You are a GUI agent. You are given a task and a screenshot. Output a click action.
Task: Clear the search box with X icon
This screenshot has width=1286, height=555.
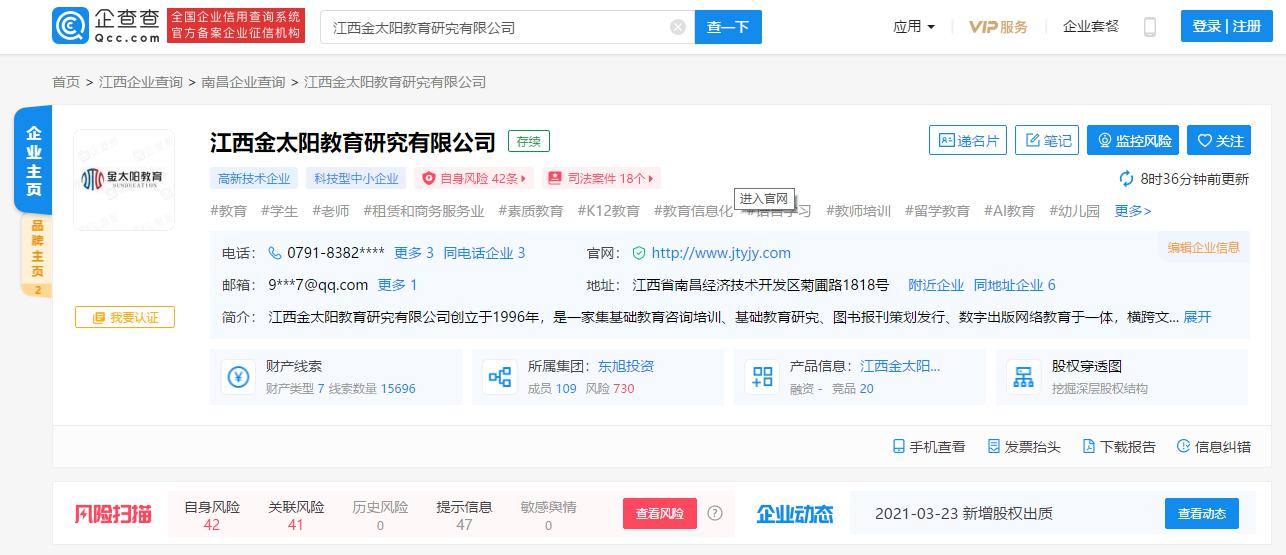tap(678, 27)
